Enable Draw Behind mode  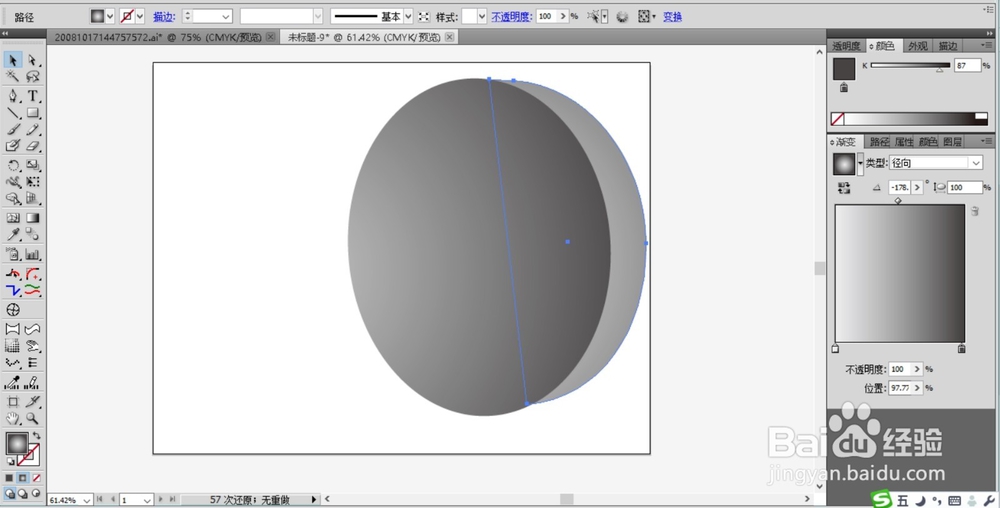click(x=22, y=493)
